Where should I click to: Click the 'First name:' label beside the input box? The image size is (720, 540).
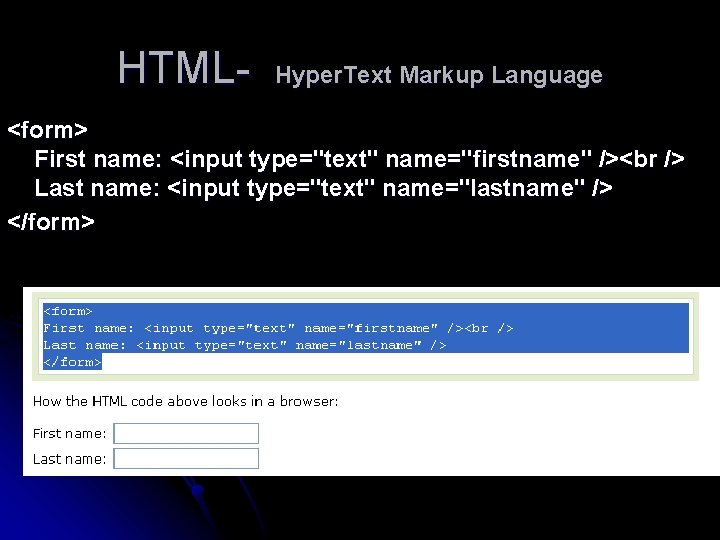(69, 434)
